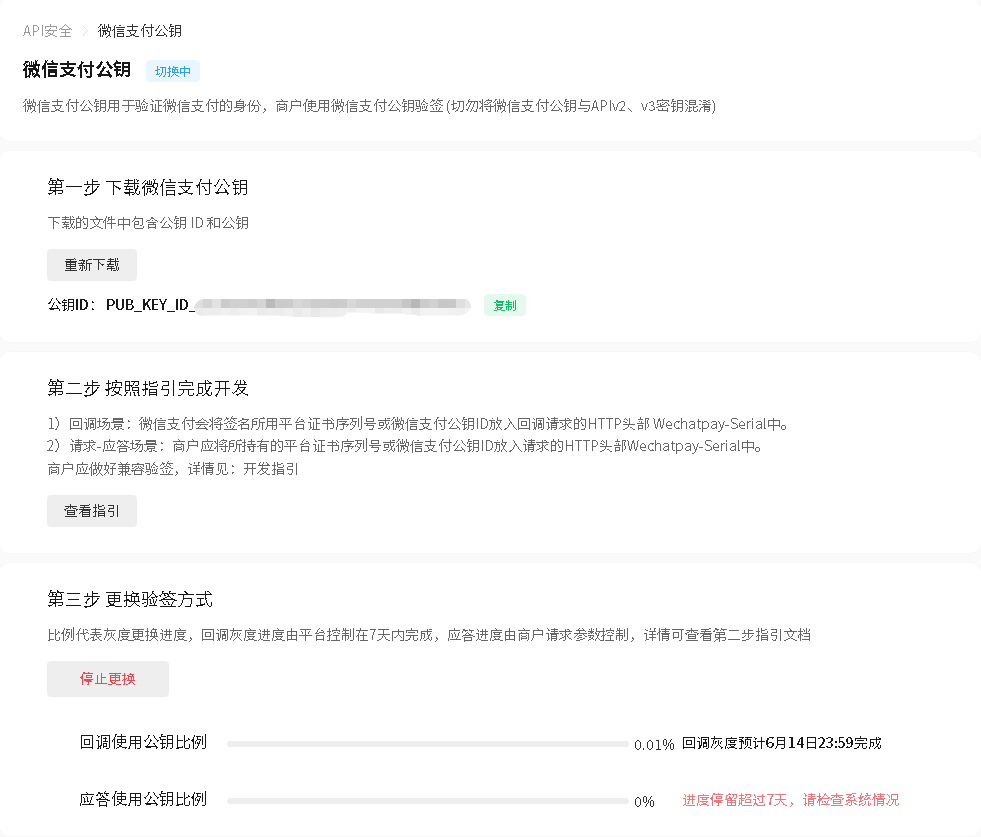Screen dimensions: 981x837
Task: Click the page description about 微信支付公钥用于验证
Action: coord(369,106)
